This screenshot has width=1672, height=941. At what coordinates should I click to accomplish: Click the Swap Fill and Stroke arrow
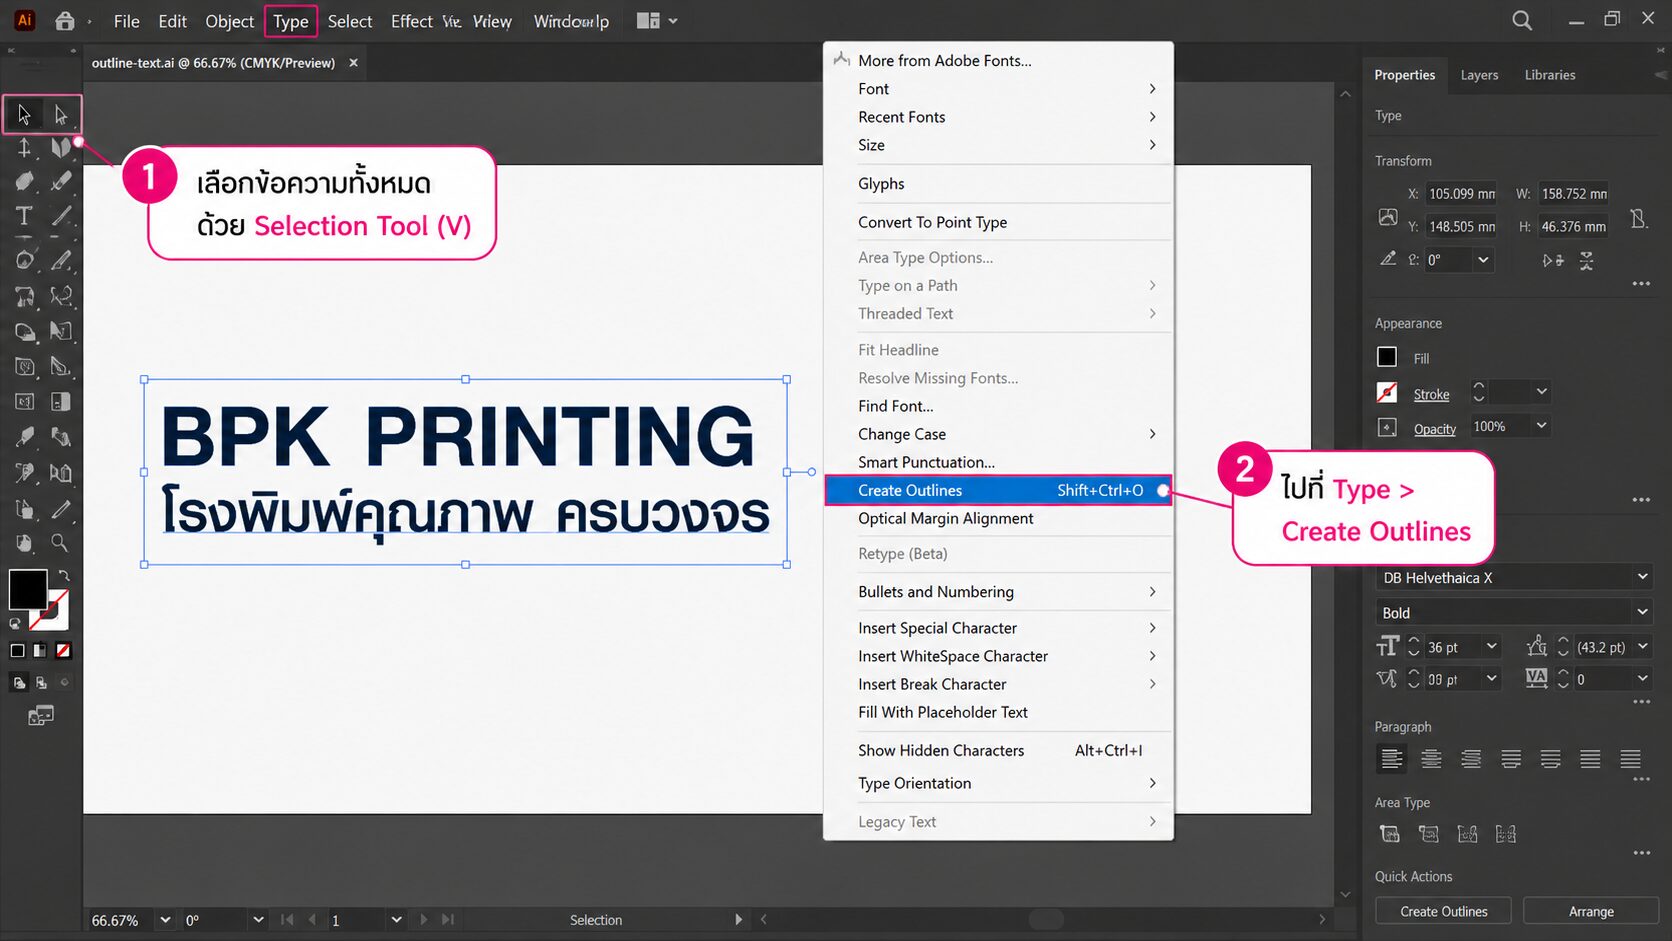(64, 576)
